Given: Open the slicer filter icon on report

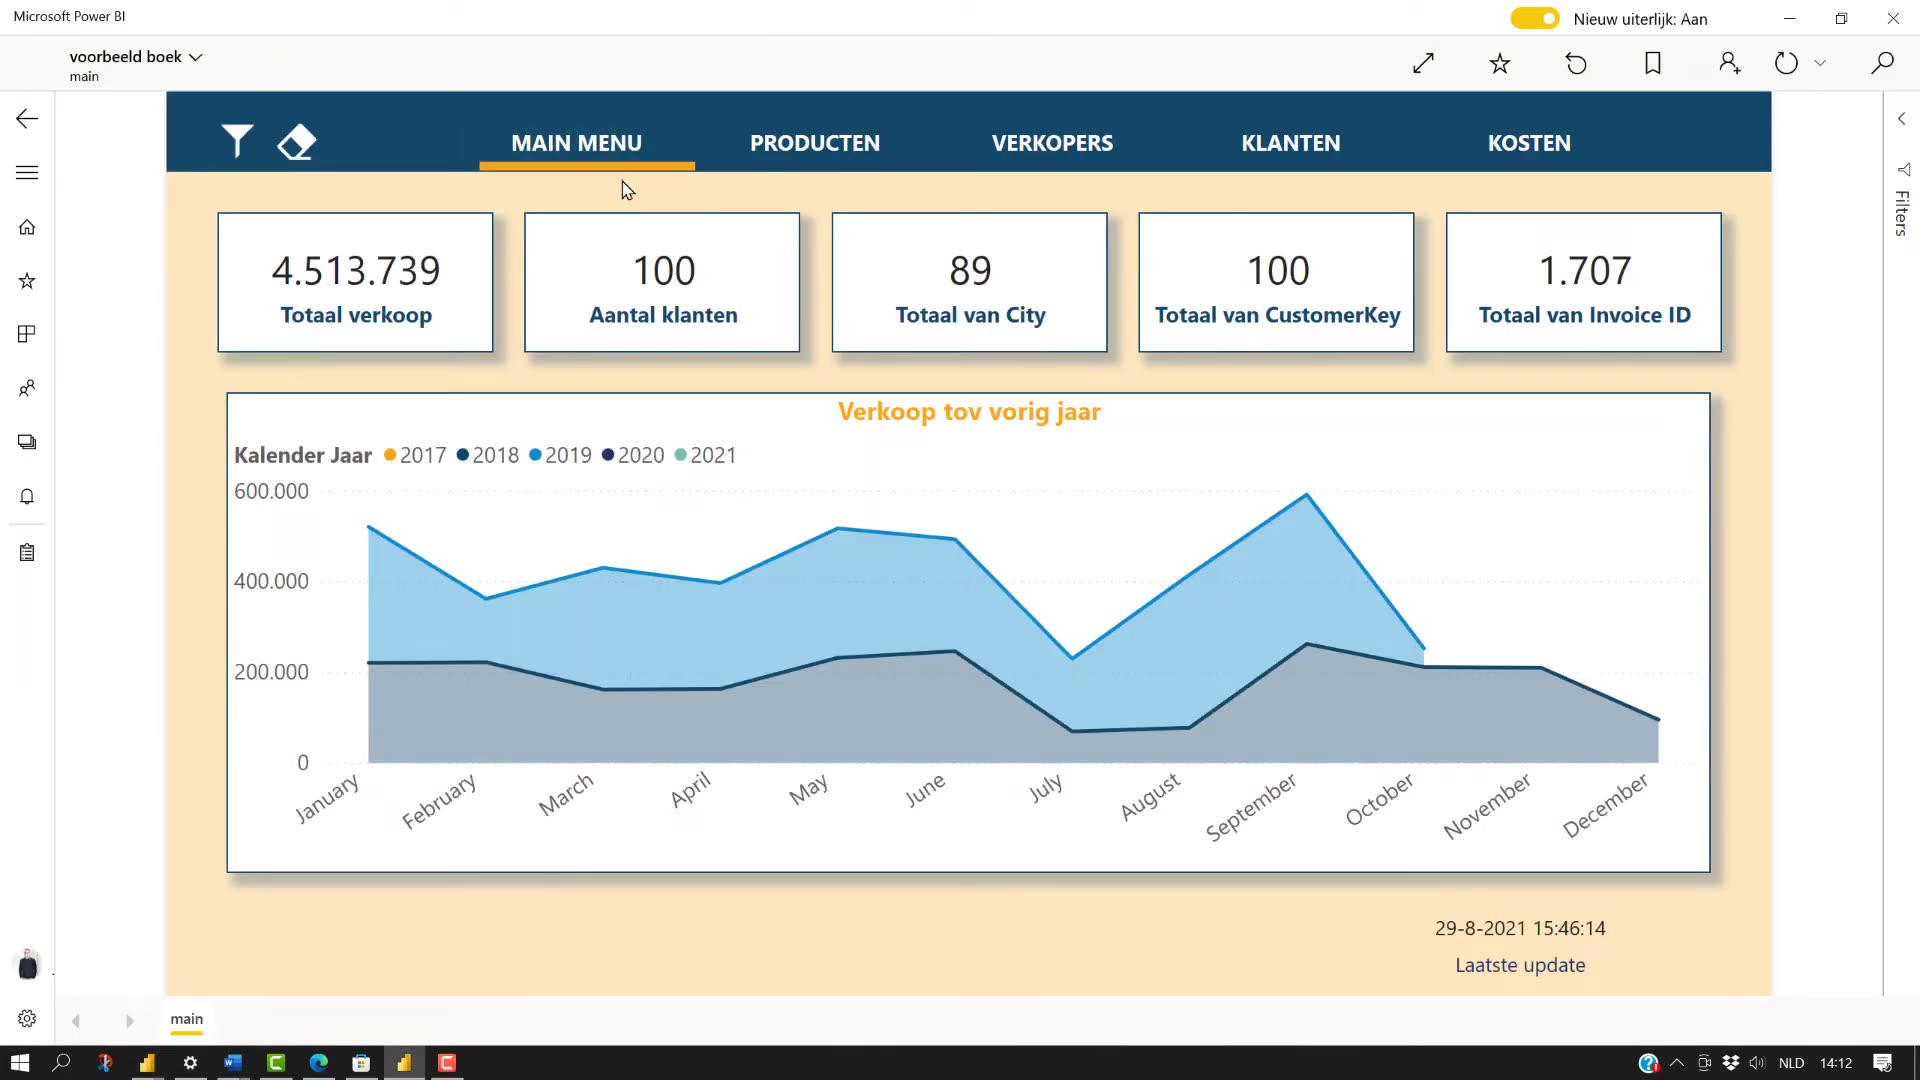Looking at the screenshot, I should (x=237, y=142).
